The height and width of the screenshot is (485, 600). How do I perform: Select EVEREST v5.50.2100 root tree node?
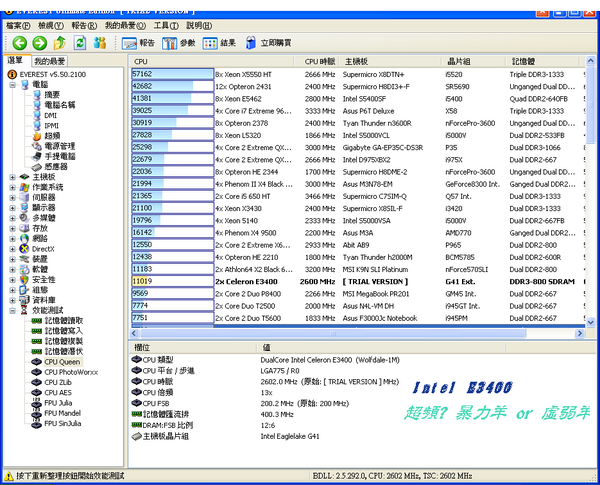coord(52,74)
